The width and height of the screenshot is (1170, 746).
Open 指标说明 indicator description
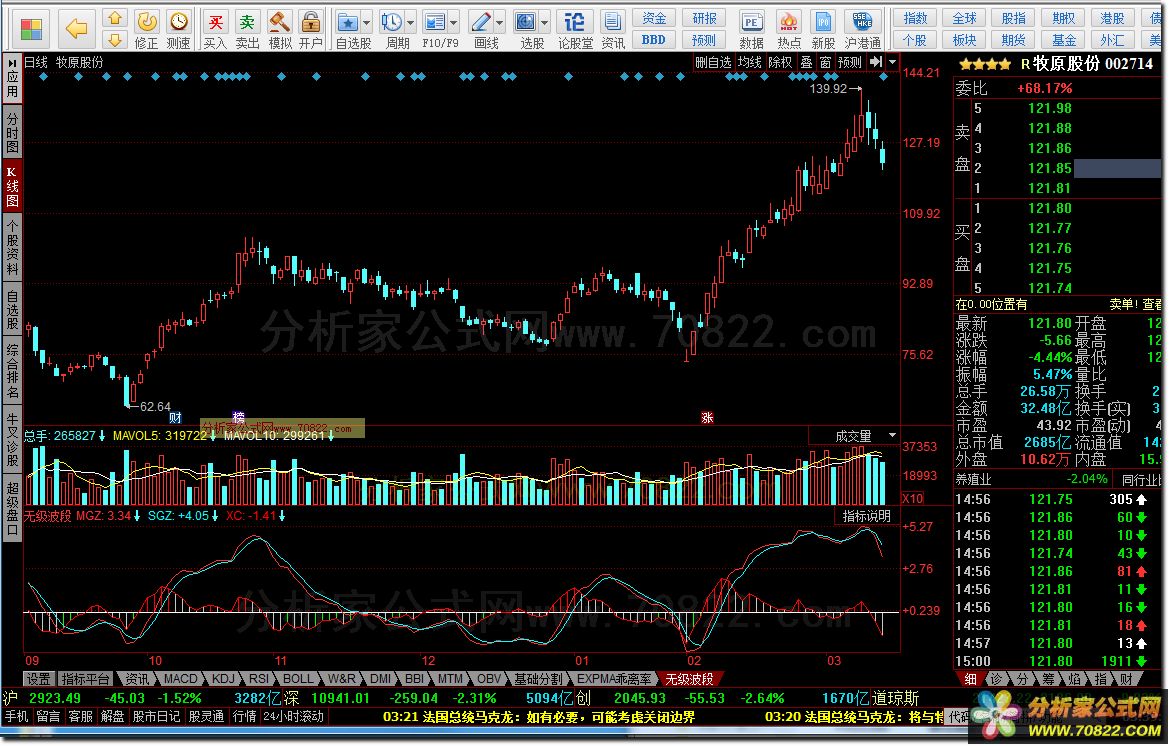[x=866, y=516]
